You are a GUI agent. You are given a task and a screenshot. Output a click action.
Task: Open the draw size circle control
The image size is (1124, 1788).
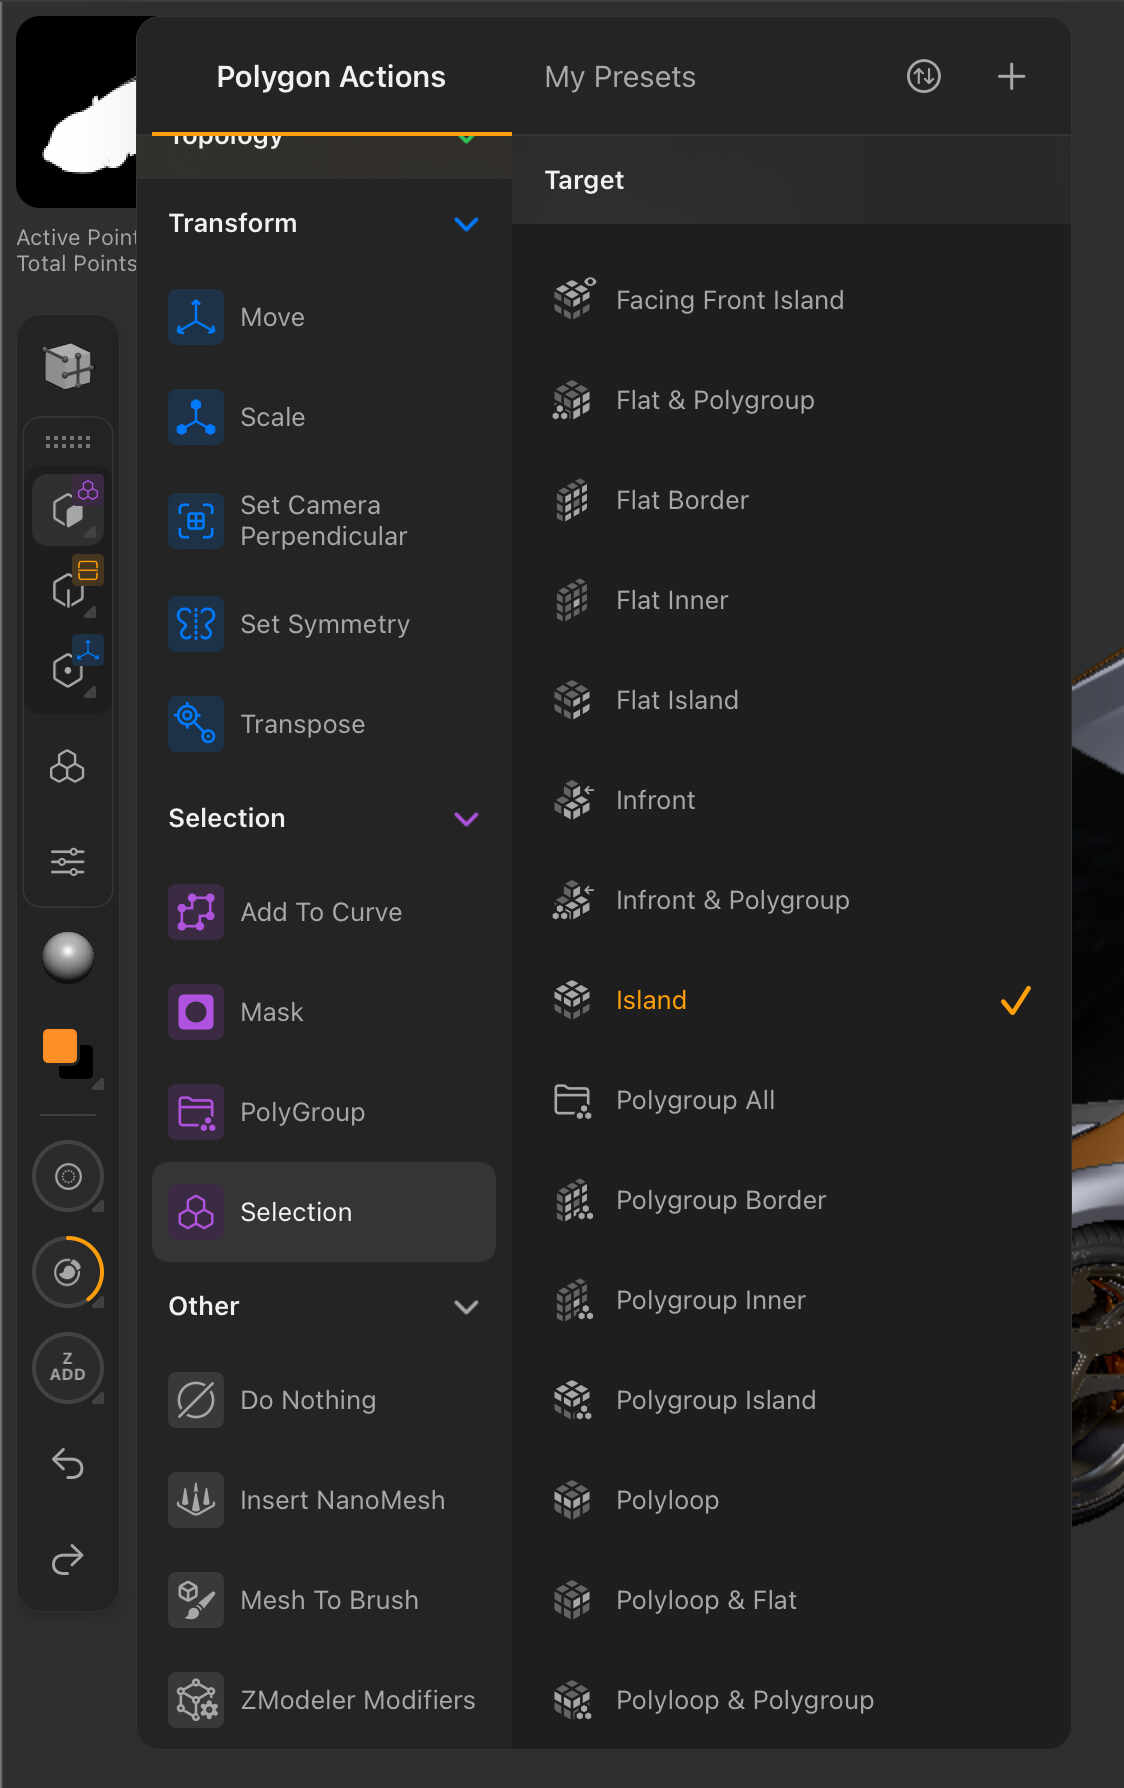(x=68, y=1176)
